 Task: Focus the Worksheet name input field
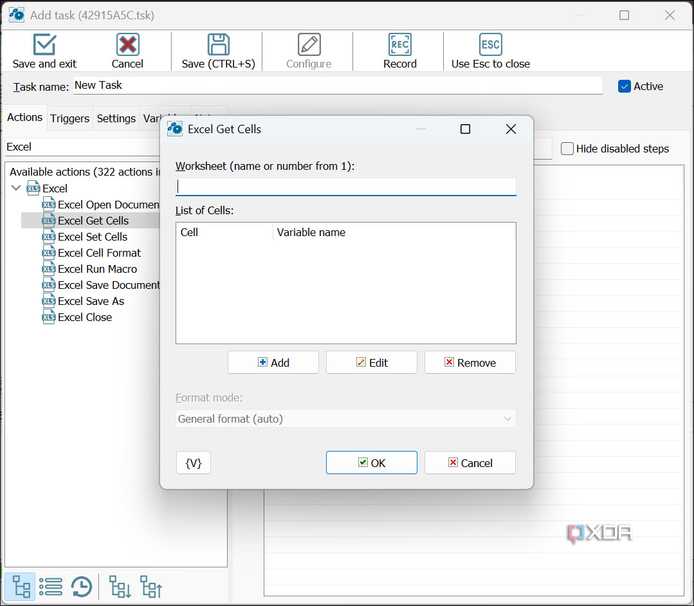[x=346, y=187]
